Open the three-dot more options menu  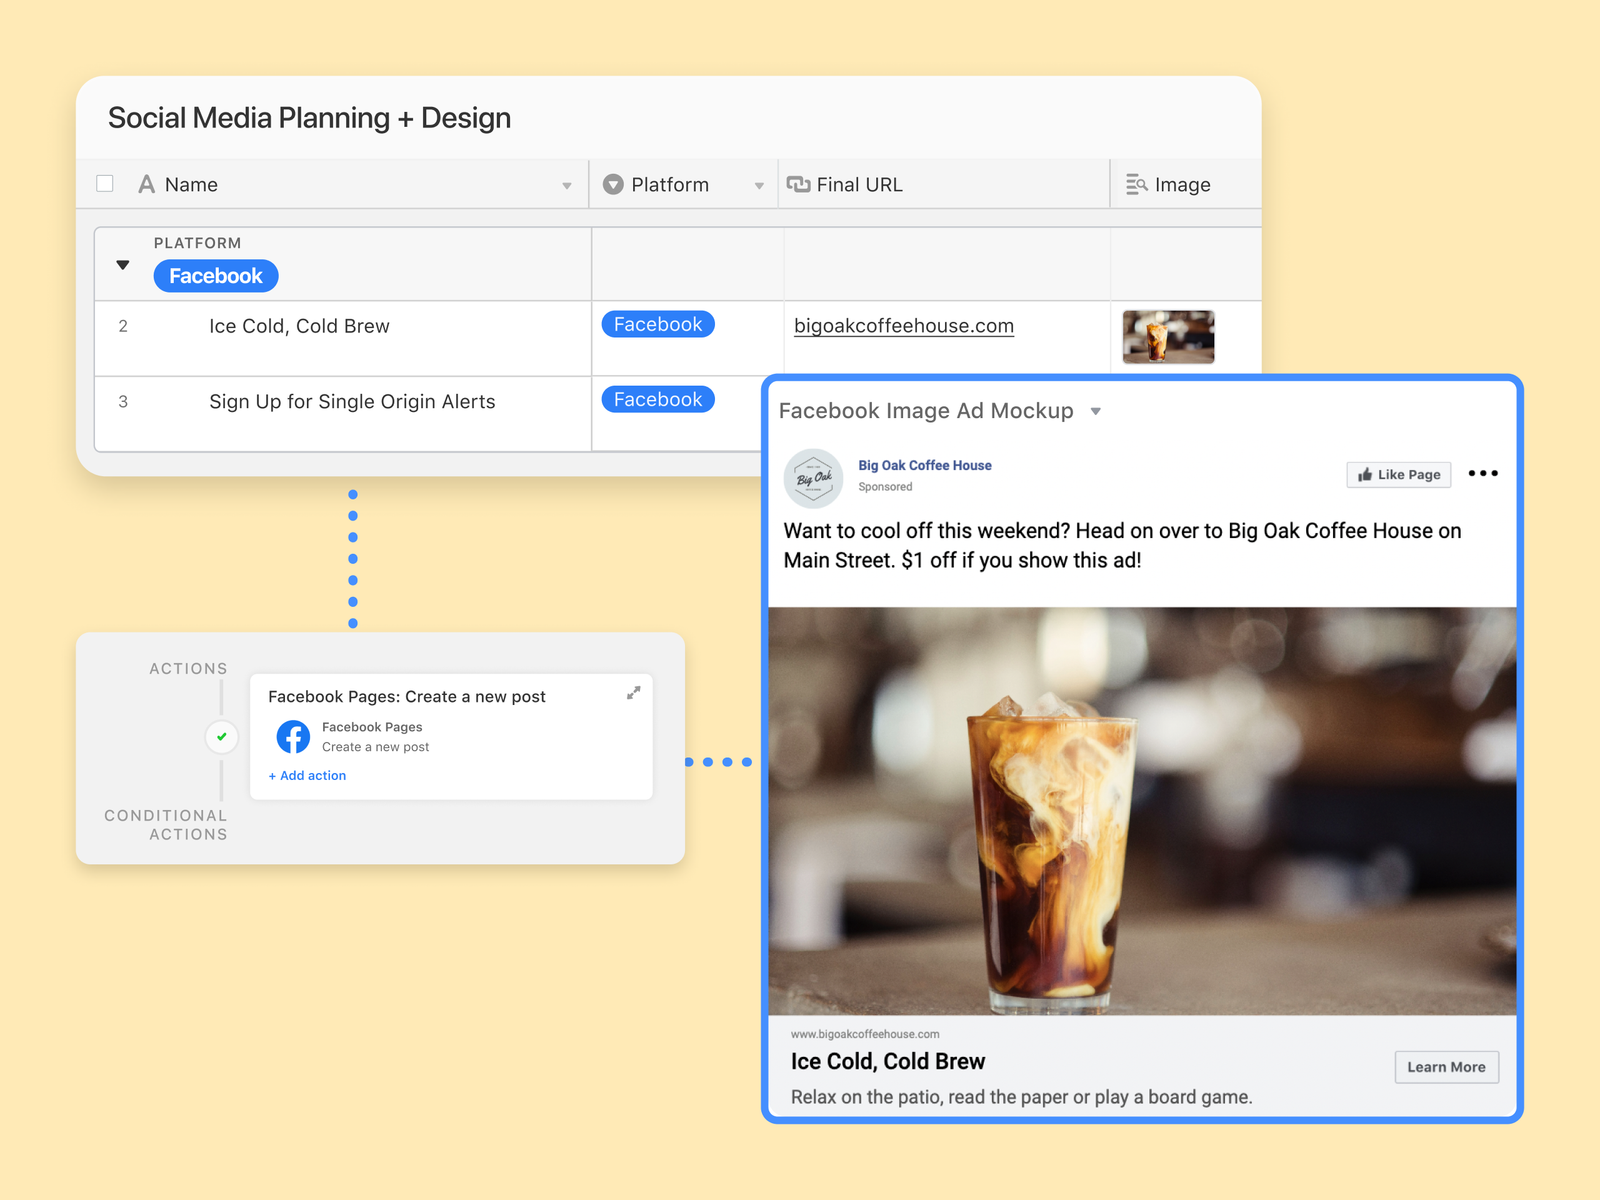(x=1483, y=473)
